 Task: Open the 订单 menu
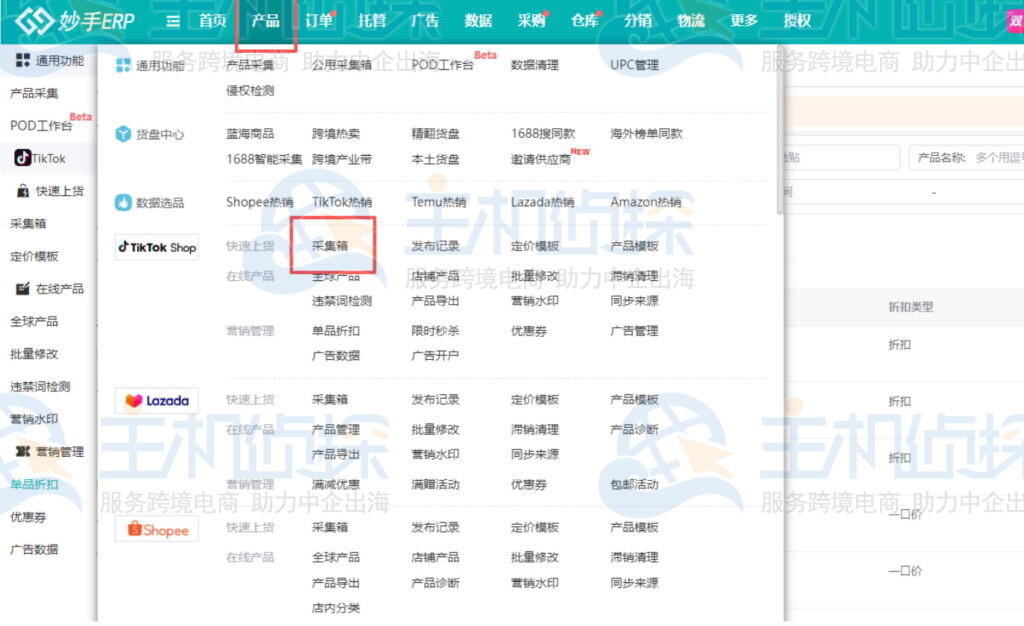(318, 19)
